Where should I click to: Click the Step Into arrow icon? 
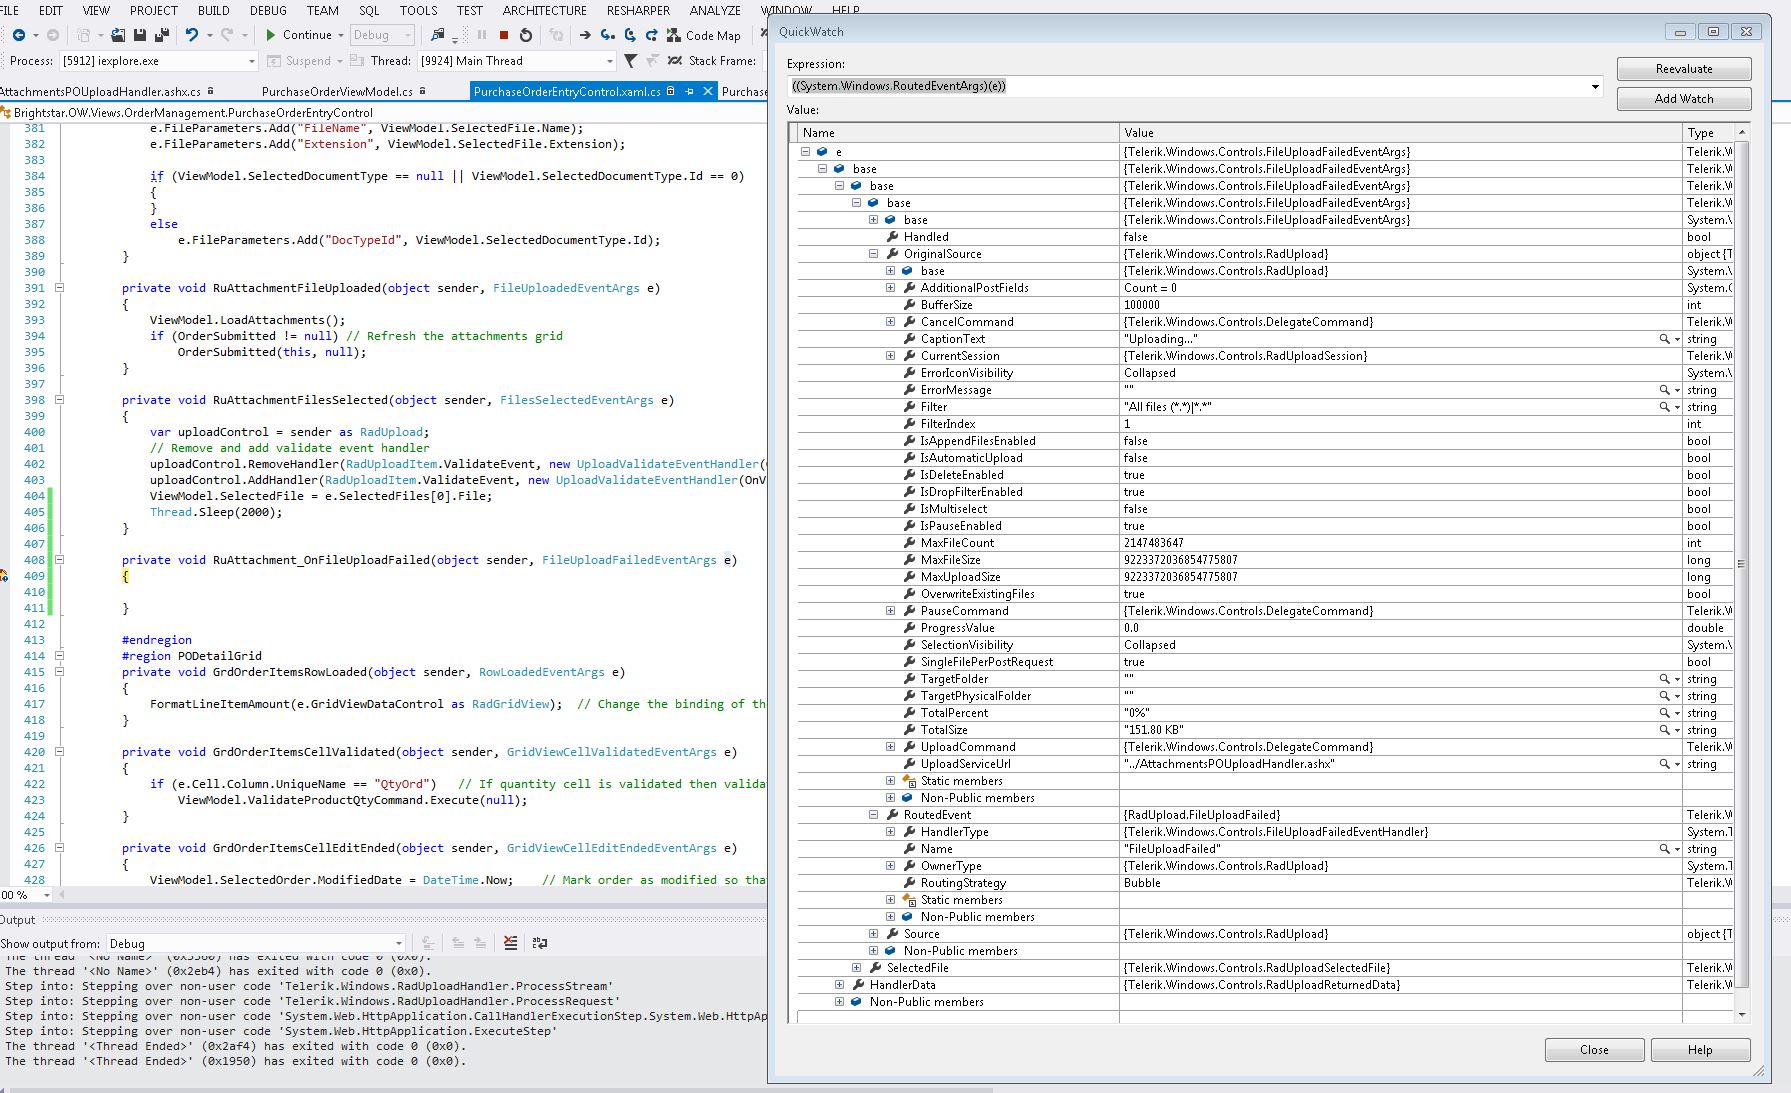(x=607, y=35)
